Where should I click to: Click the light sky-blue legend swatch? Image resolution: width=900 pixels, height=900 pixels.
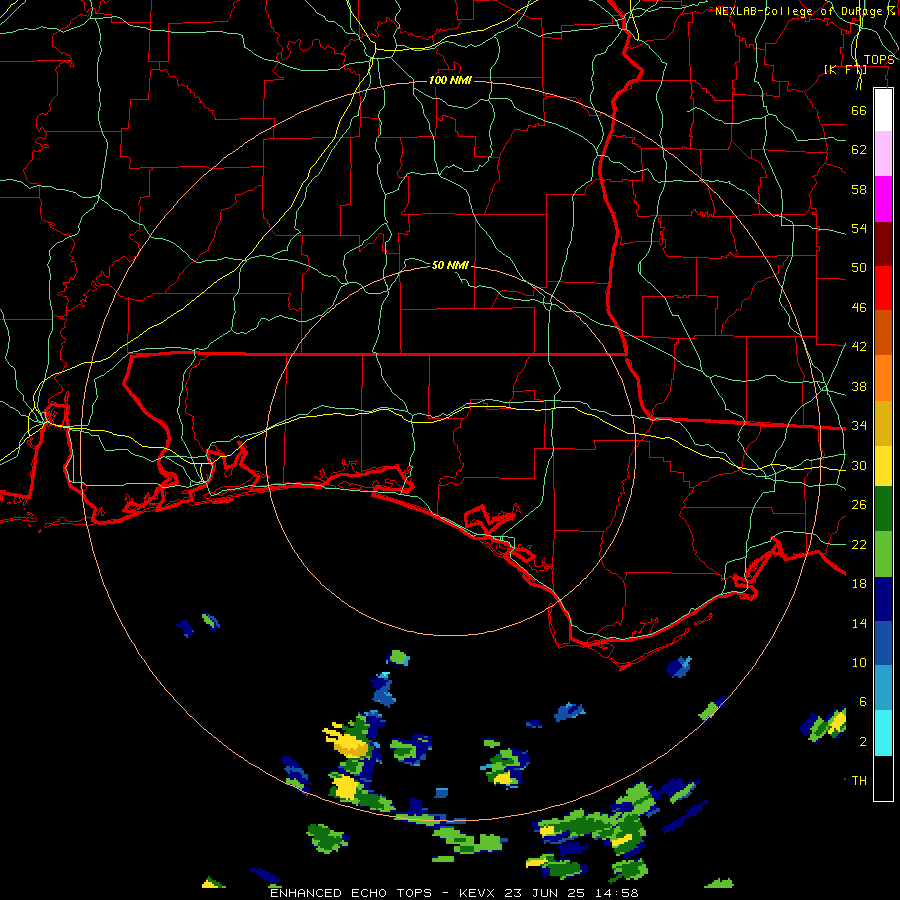point(883,688)
